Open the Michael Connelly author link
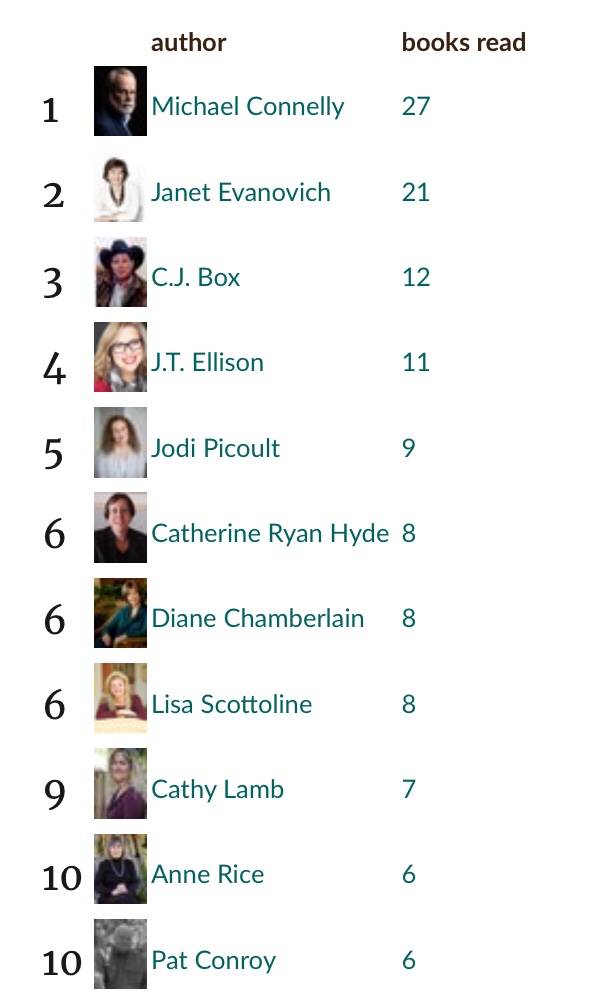This screenshot has height=995, width=605. (248, 106)
